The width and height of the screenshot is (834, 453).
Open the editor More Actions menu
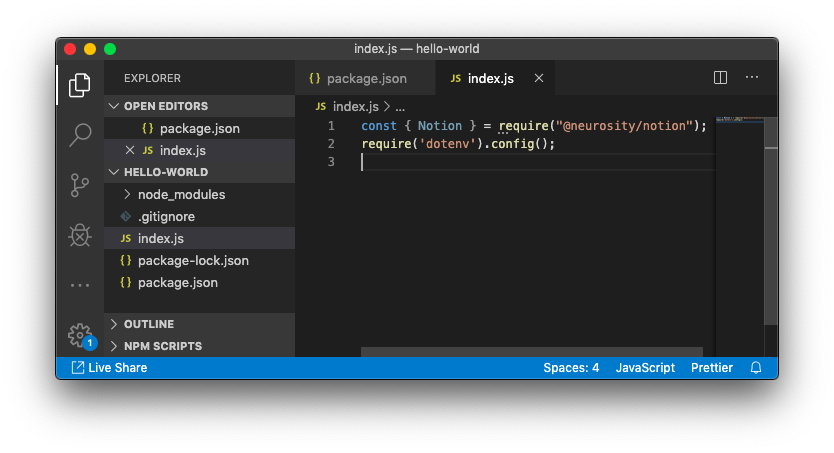[x=752, y=78]
